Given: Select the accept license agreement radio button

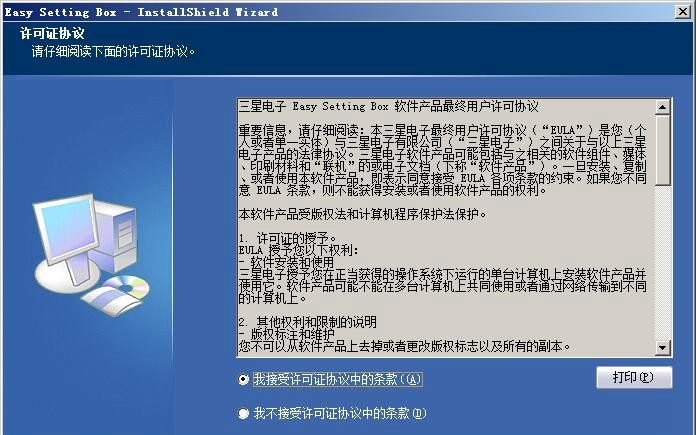Looking at the screenshot, I should pos(243,380).
